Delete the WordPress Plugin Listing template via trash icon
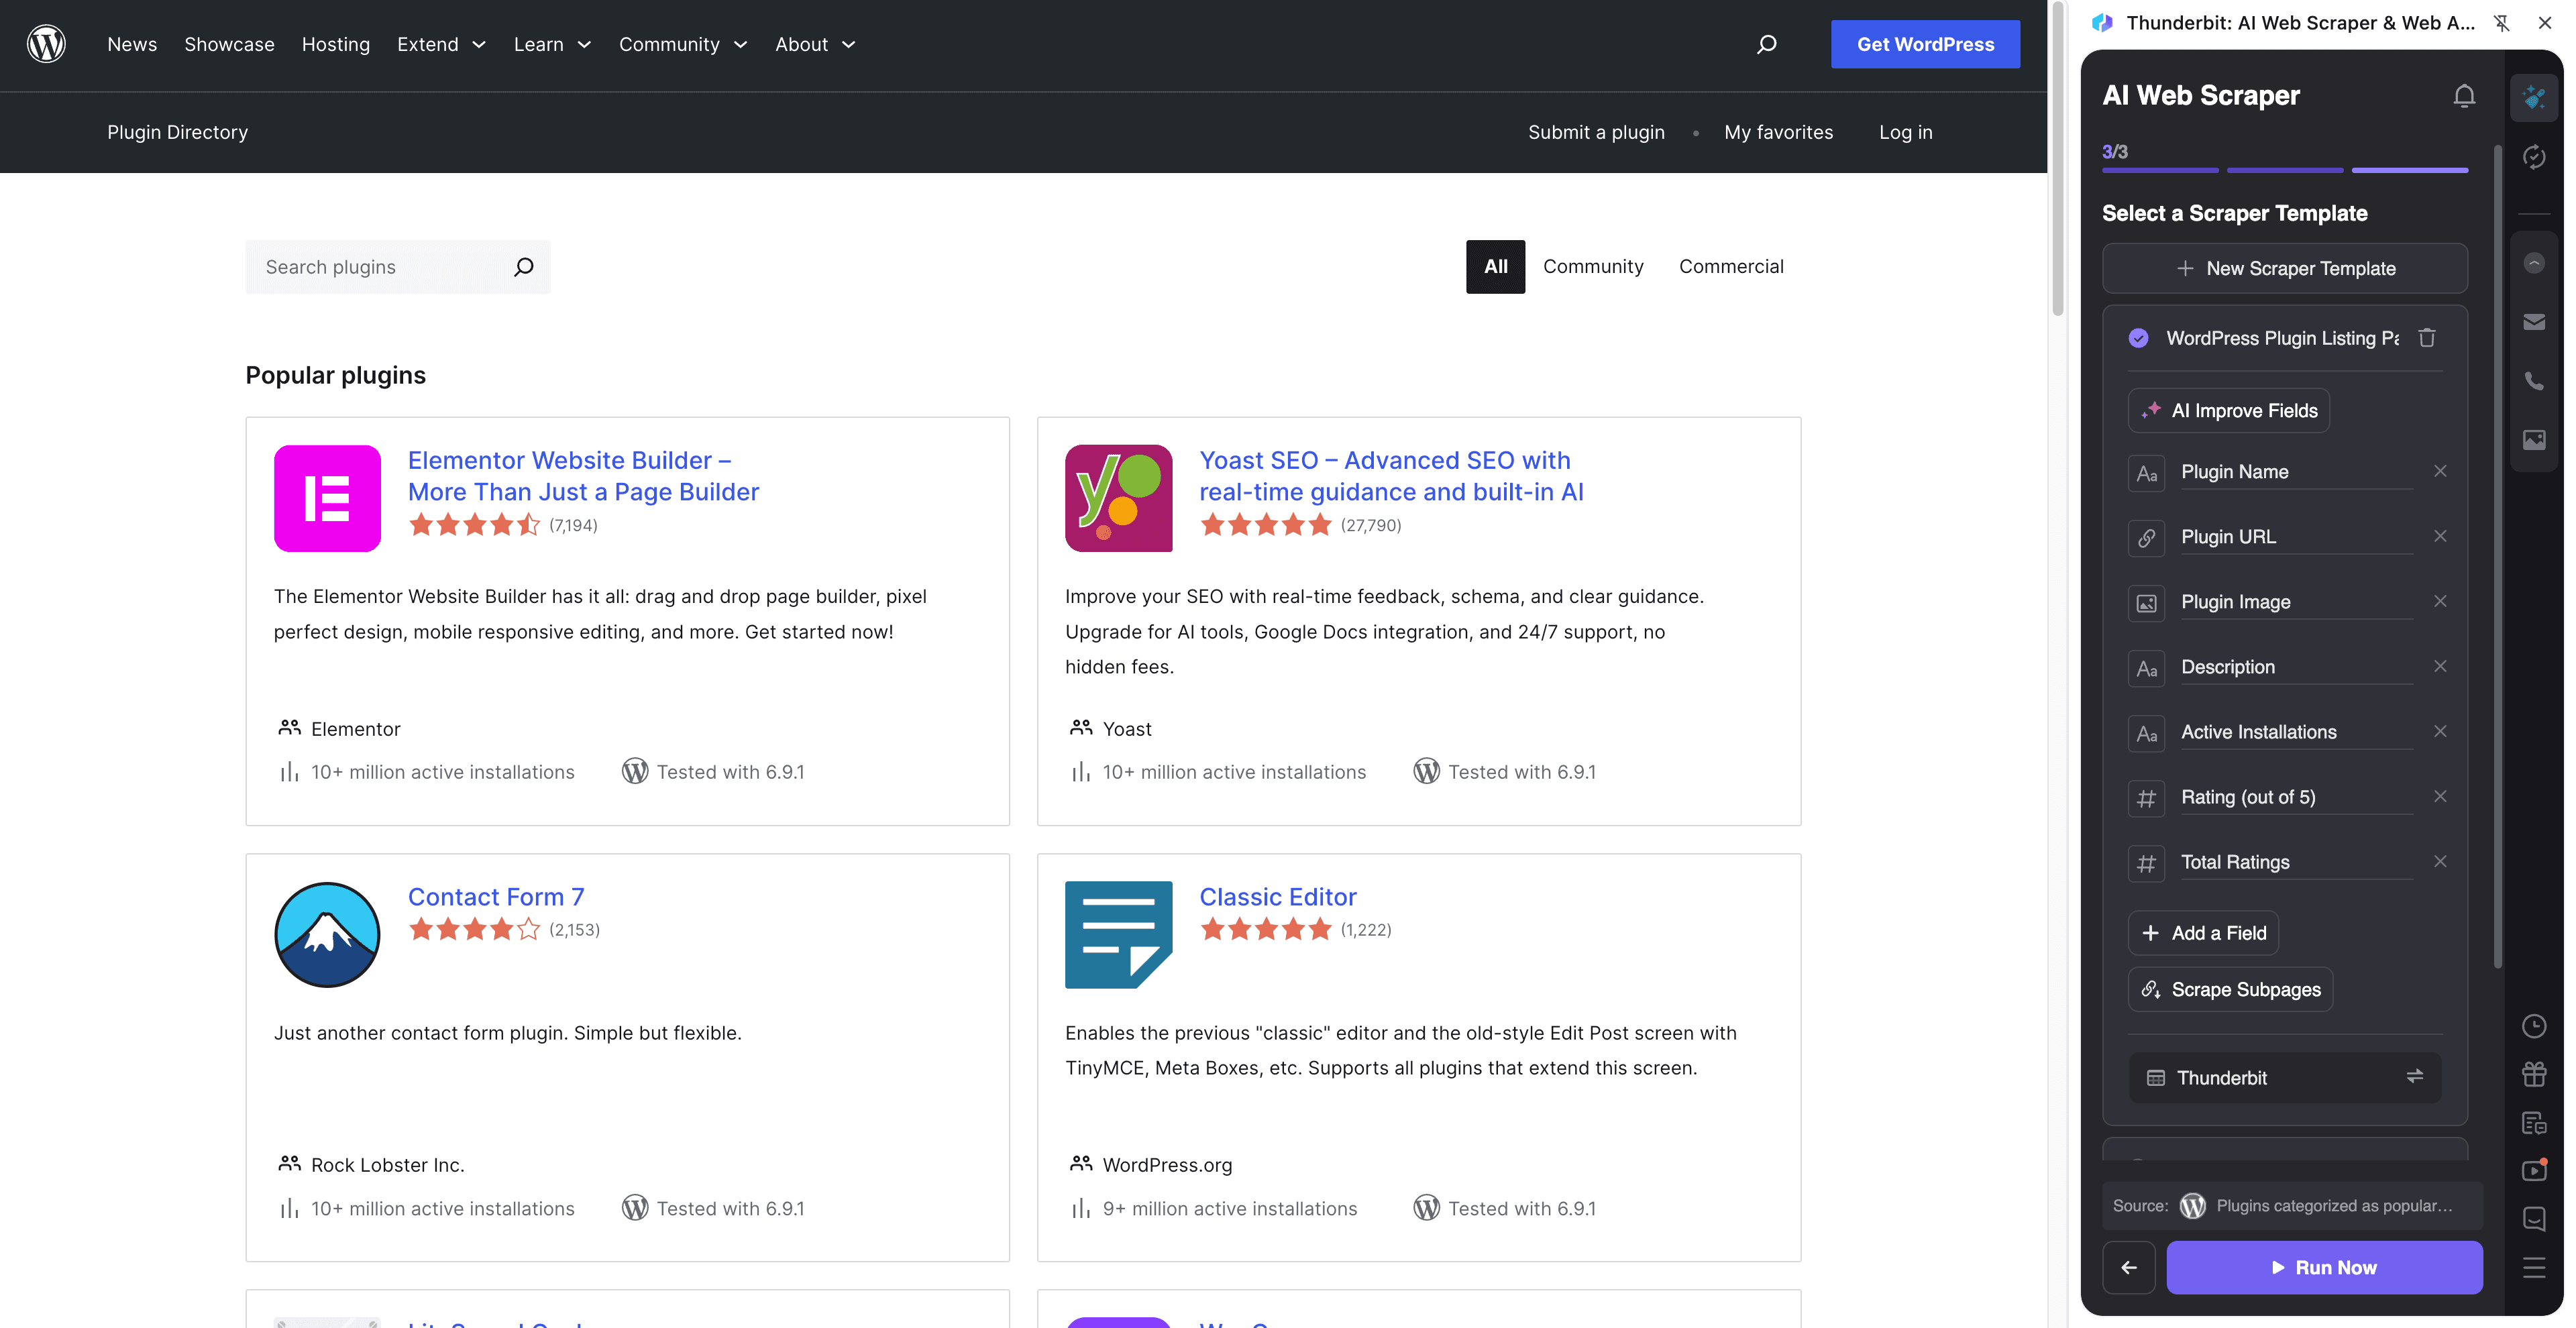The height and width of the screenshot is (1328, 2576). 2428,338
